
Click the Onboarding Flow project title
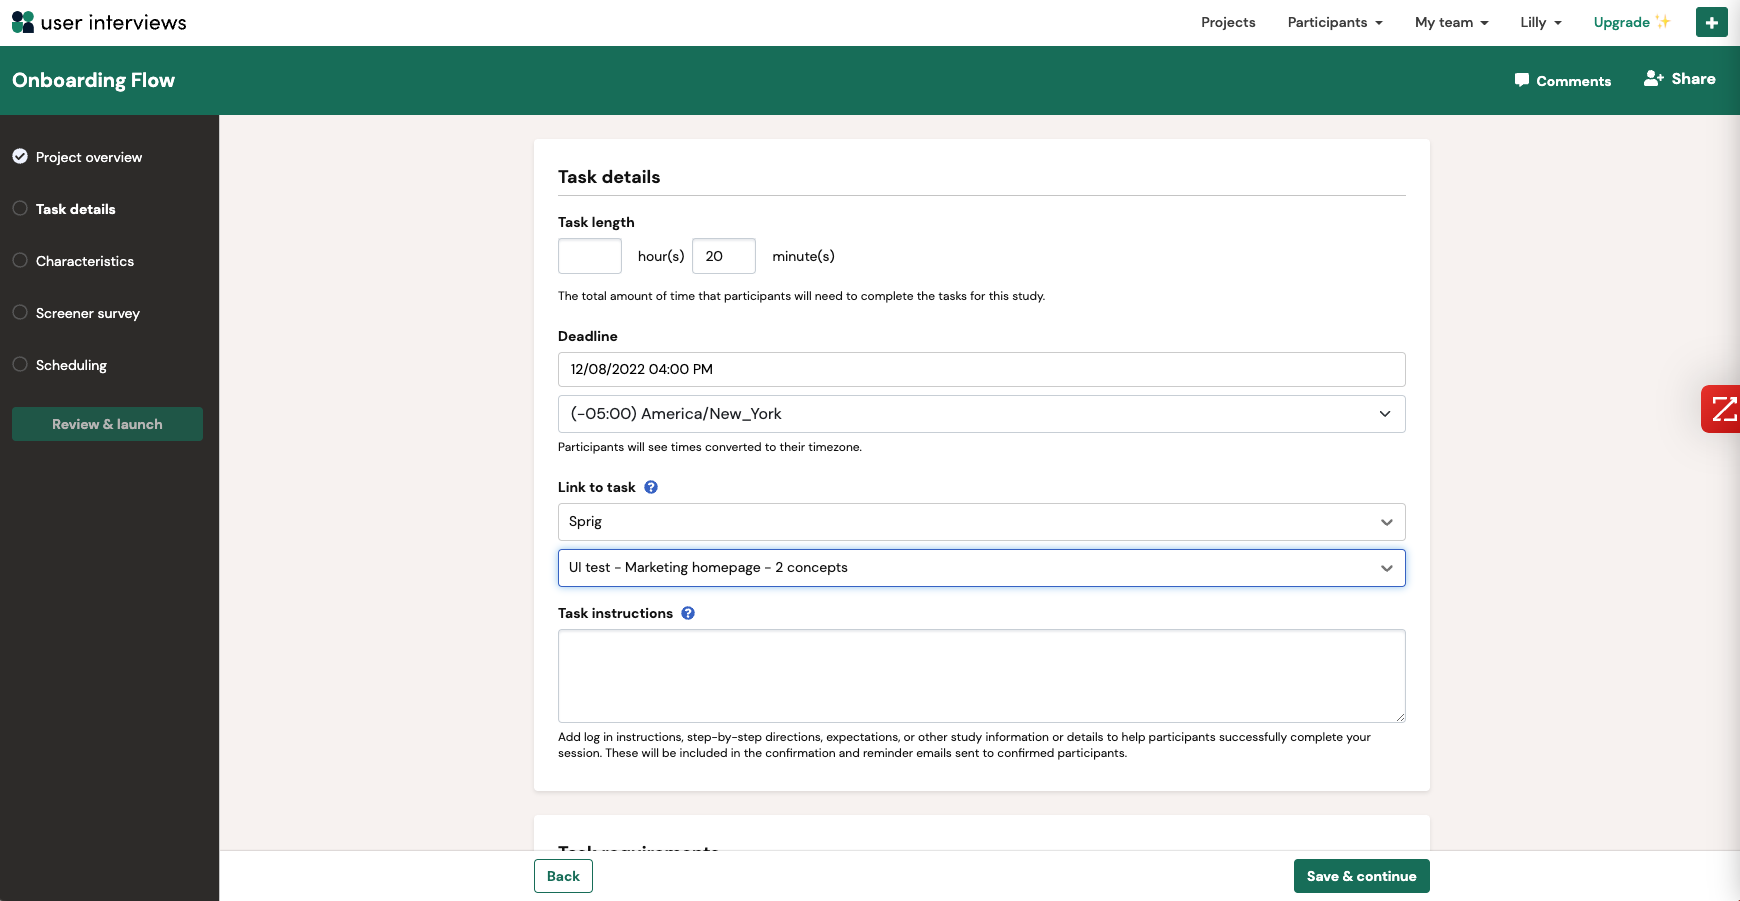(x=93, y=80)
